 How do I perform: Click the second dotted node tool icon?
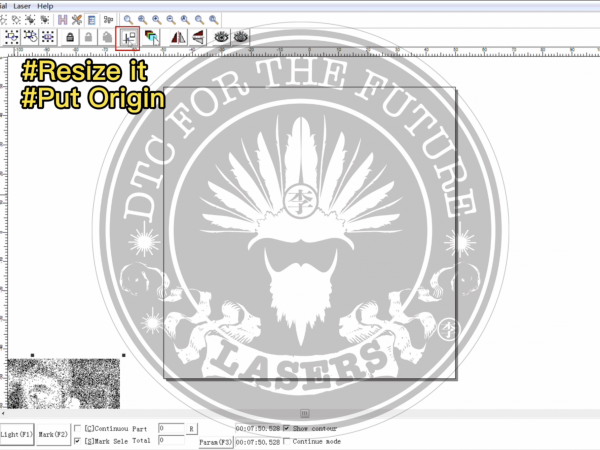pyautogui.click(x=16, y=20)
